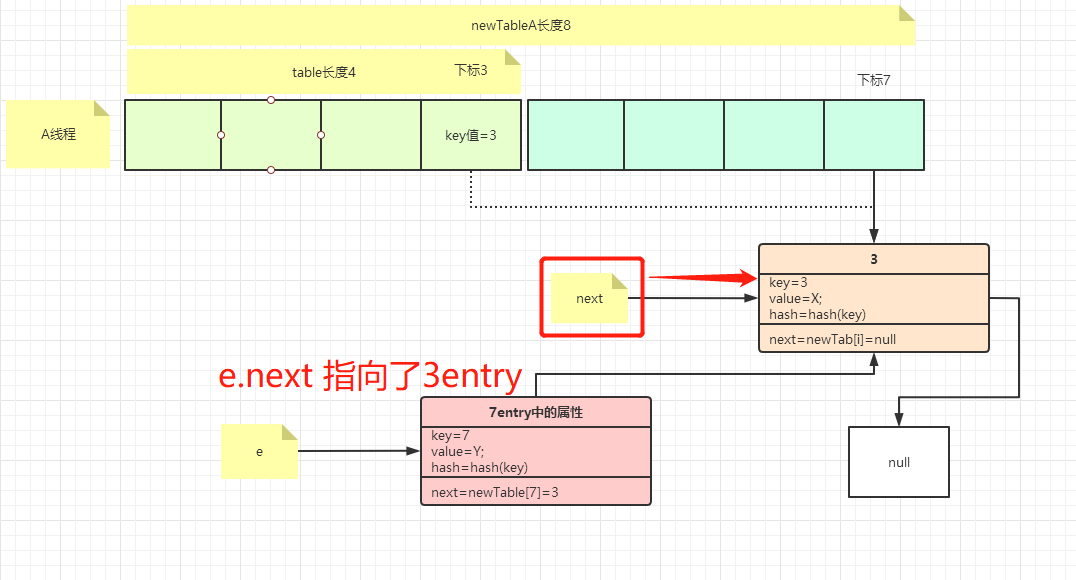Click a connection point circle on the green table
Screen dimensions: 1076x580
(270, 100)
